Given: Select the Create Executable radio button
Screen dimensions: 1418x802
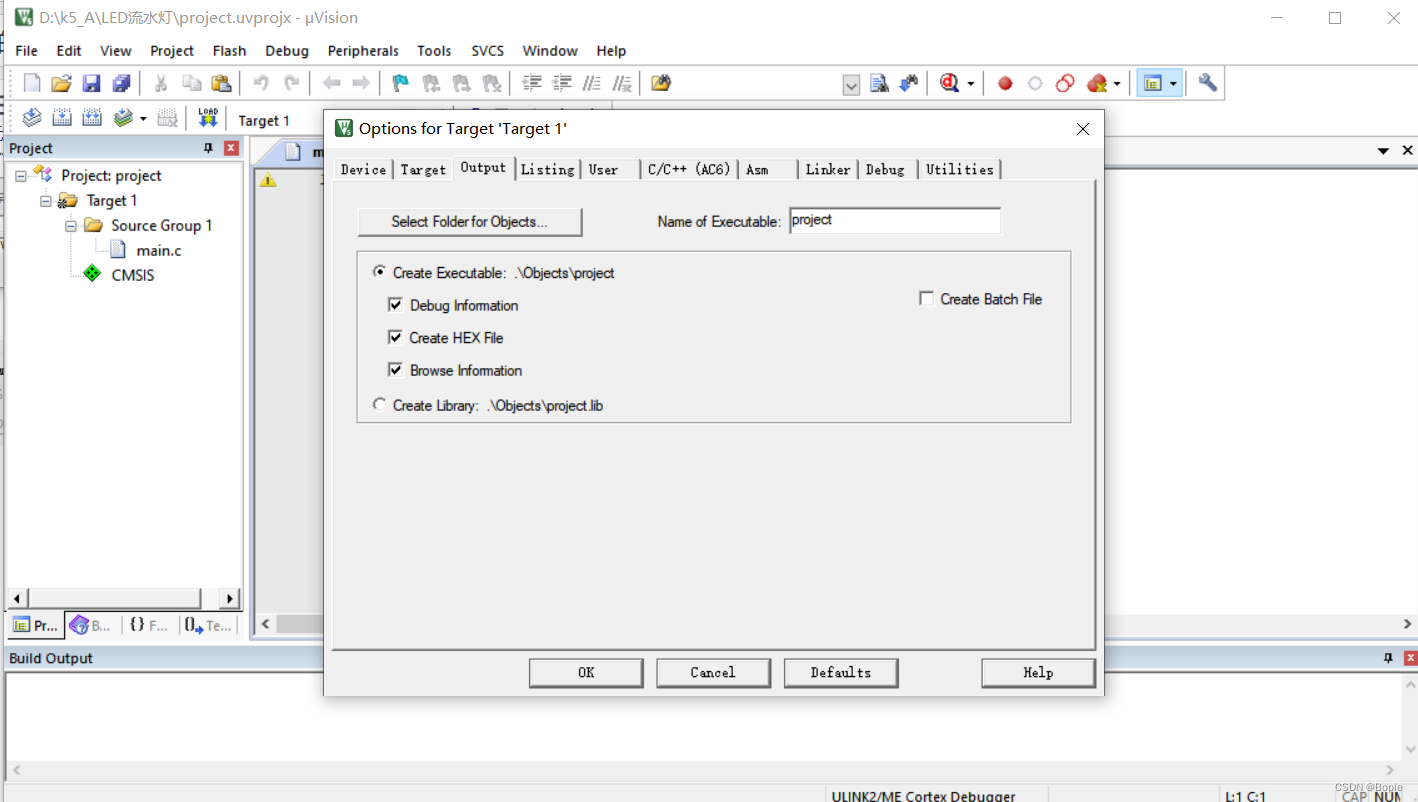Looking at the screenshot, I should pos(379,272).
